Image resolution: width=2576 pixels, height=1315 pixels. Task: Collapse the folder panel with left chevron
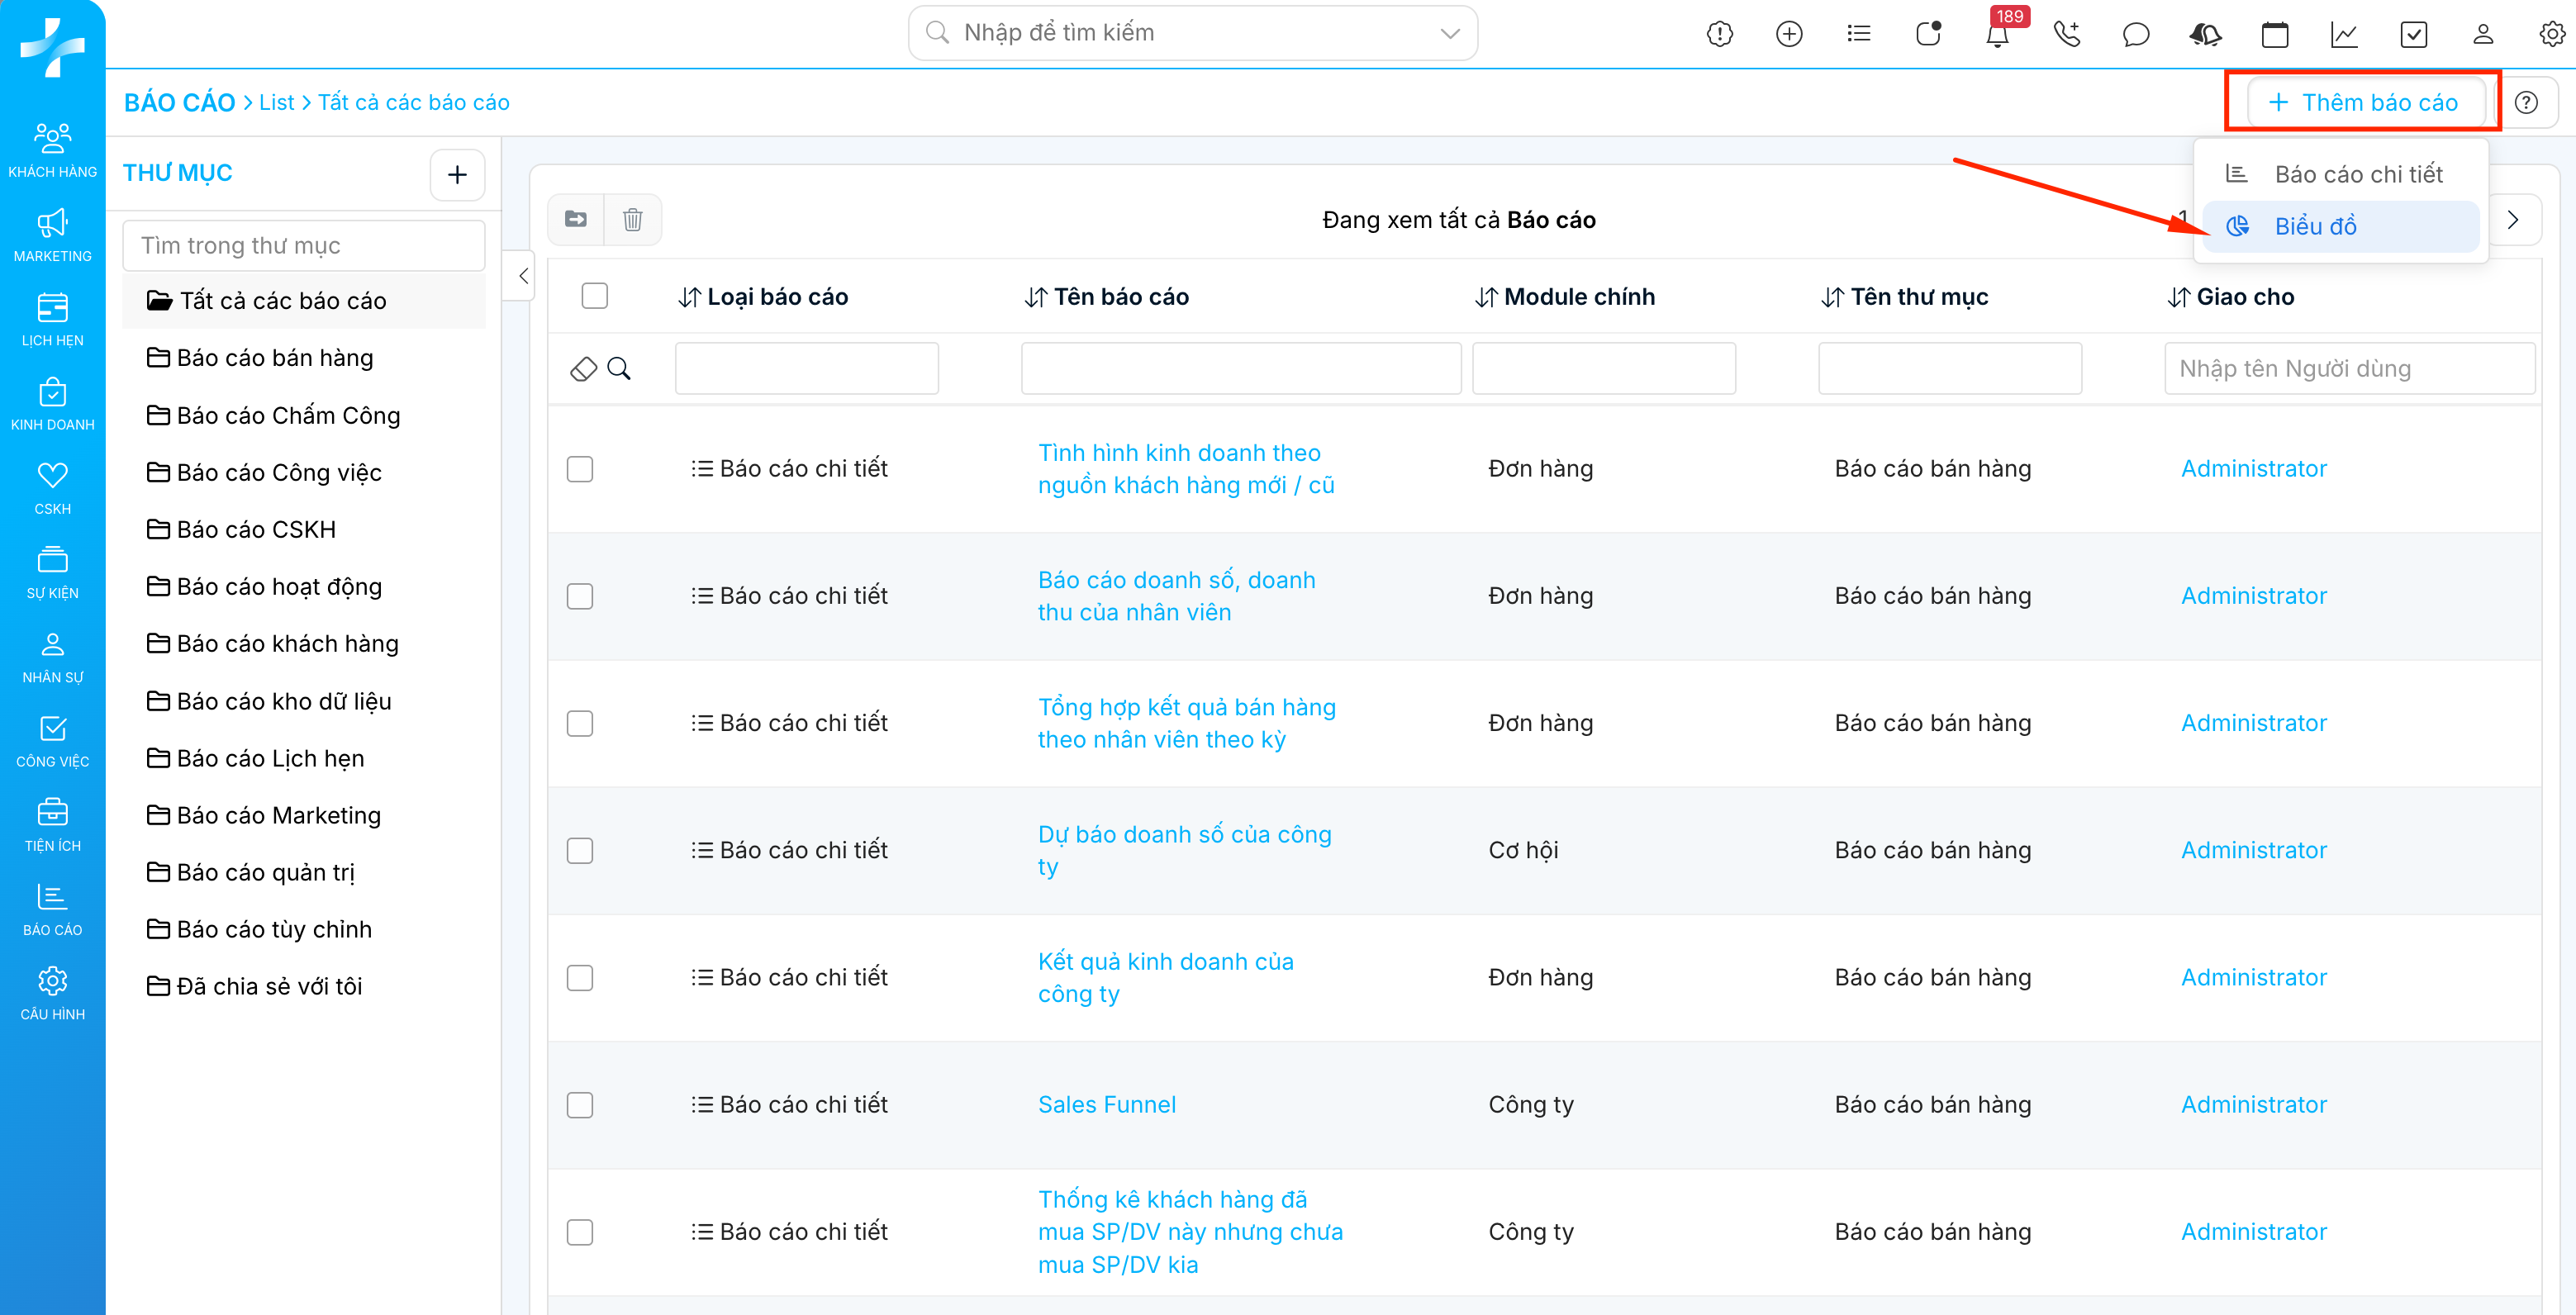(523, 276)
